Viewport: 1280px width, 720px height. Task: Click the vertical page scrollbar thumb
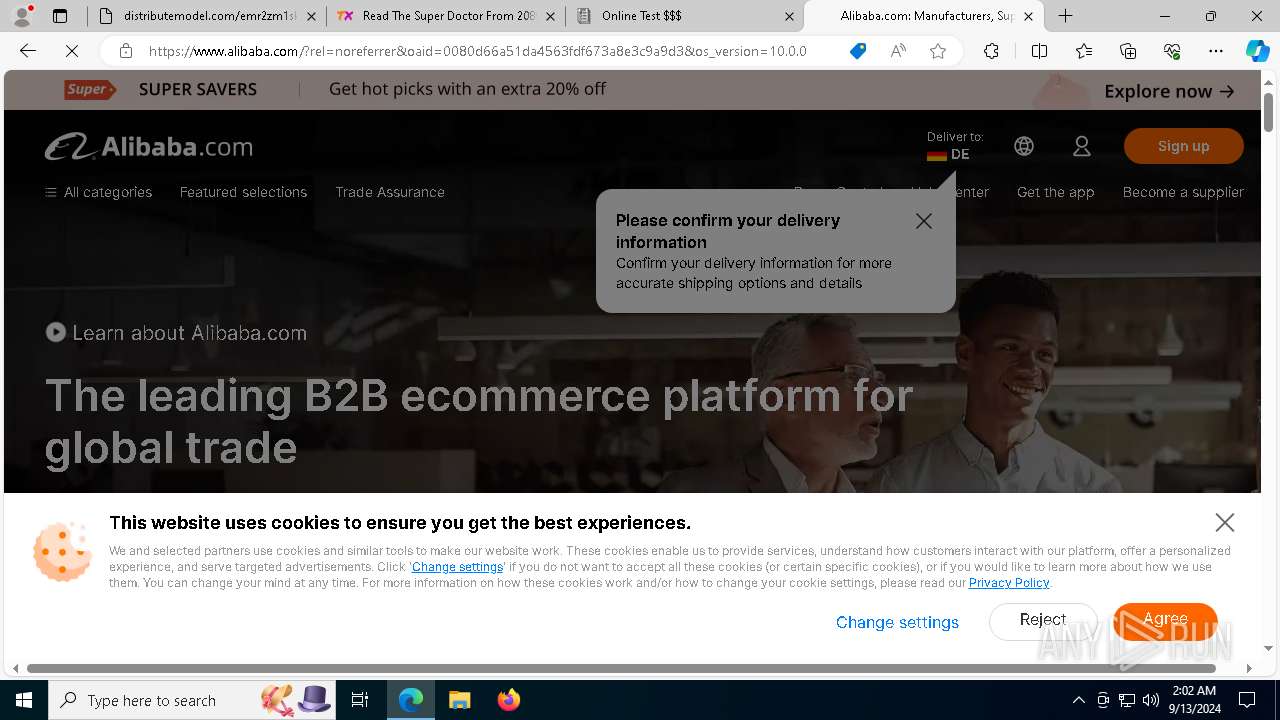tap(1268, 110)
